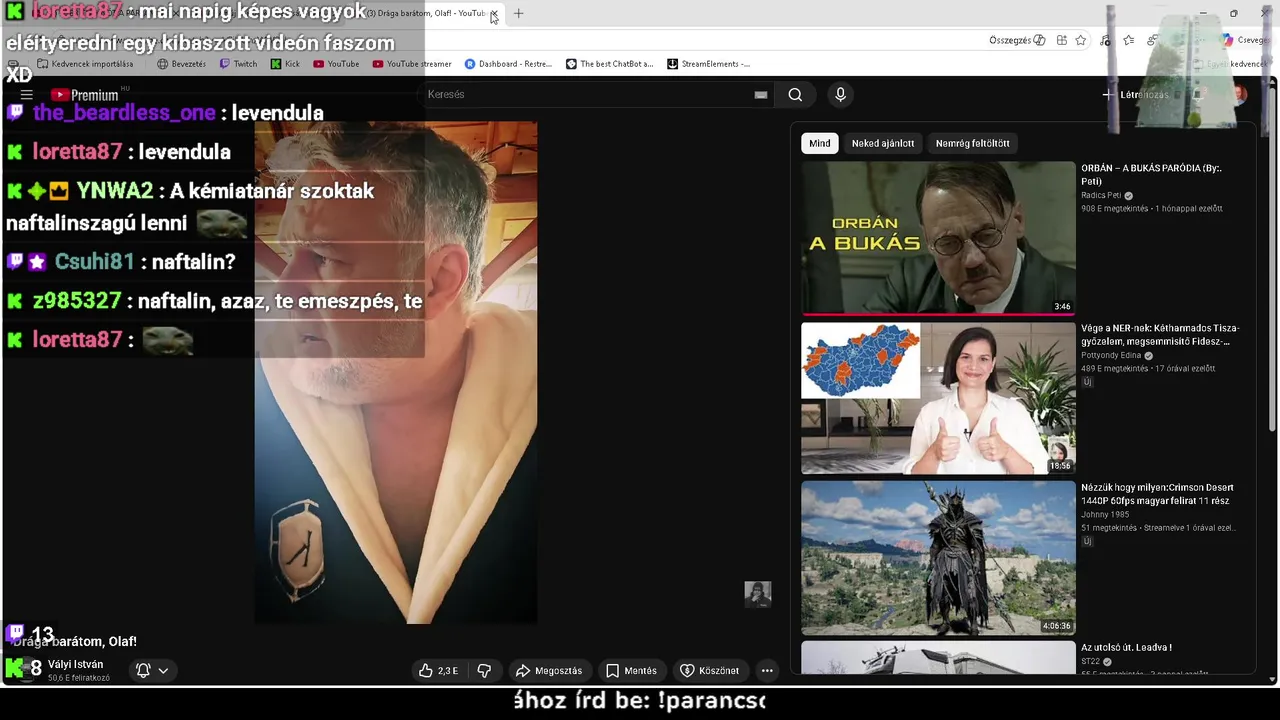Click title 'Nézzük hogy milyen:Crimson Desert'

pyautogui.click(x=1157, y=494)
